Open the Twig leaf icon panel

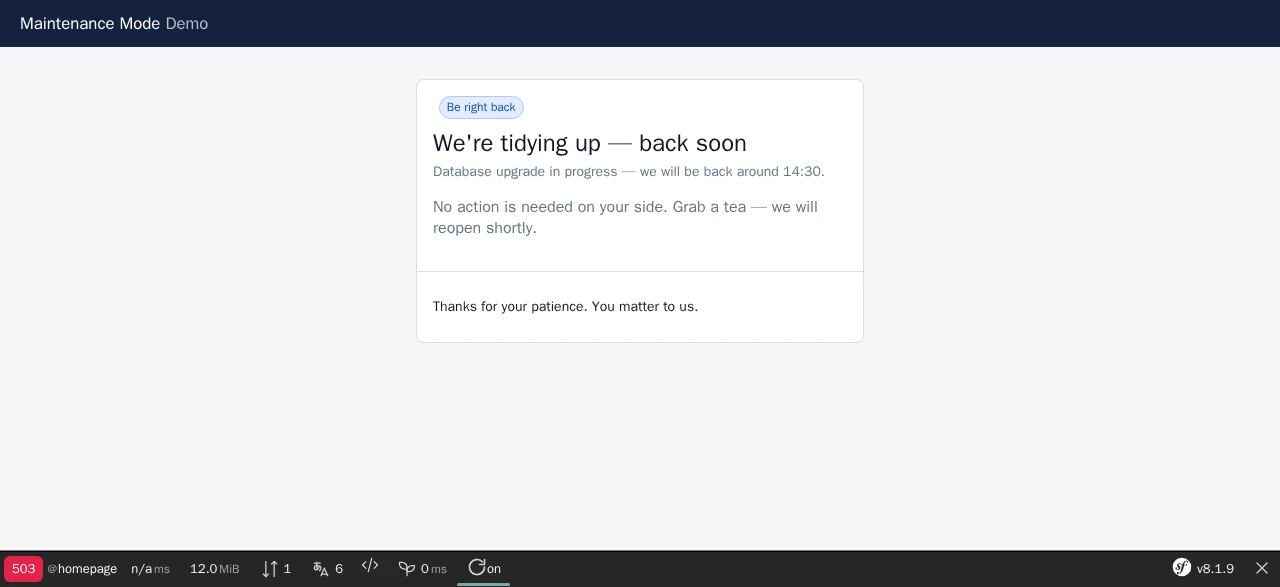(407, 569)
